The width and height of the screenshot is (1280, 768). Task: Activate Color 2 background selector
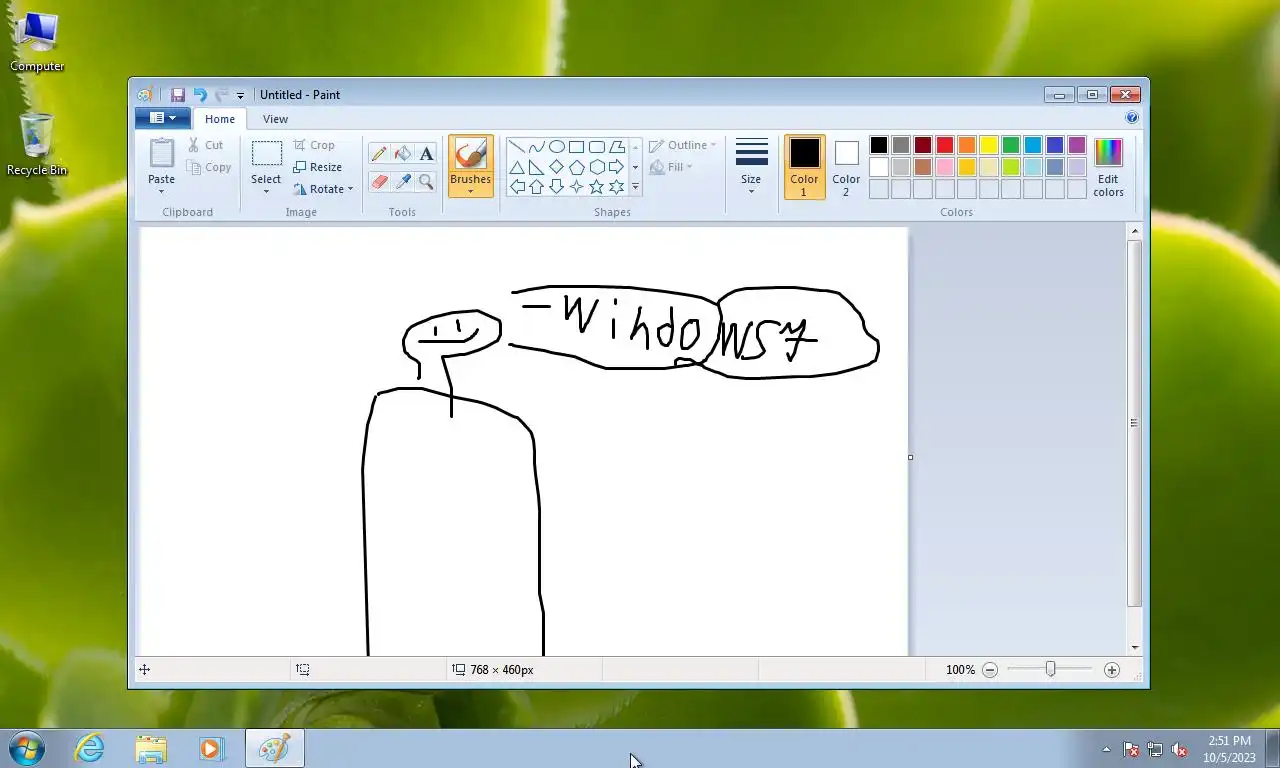pyautogui.click(x=846, y=167)
